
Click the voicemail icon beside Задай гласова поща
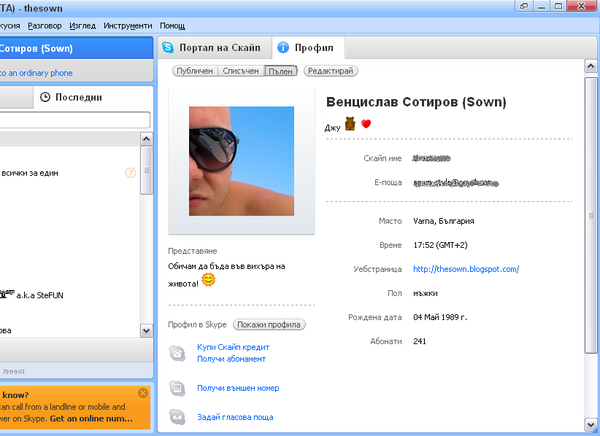coord(177,417)
